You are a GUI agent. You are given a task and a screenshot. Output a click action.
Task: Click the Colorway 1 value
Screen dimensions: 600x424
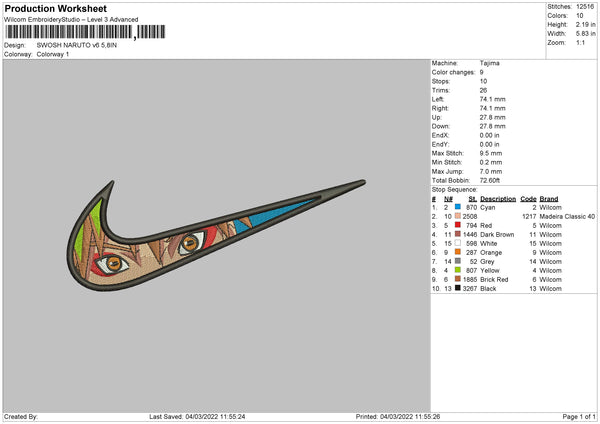pos(53,54)
